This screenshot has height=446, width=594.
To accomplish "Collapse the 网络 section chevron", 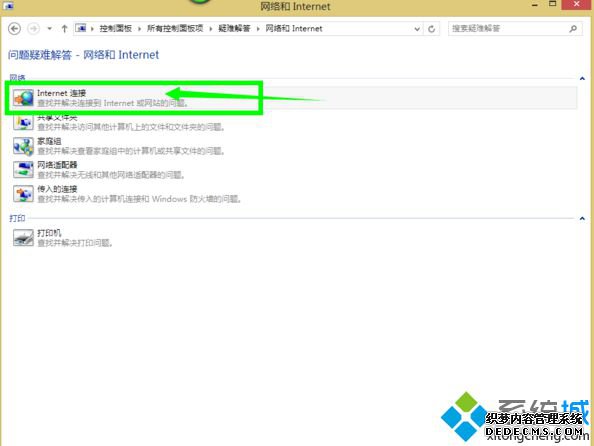I will click(x=582, y=79).
